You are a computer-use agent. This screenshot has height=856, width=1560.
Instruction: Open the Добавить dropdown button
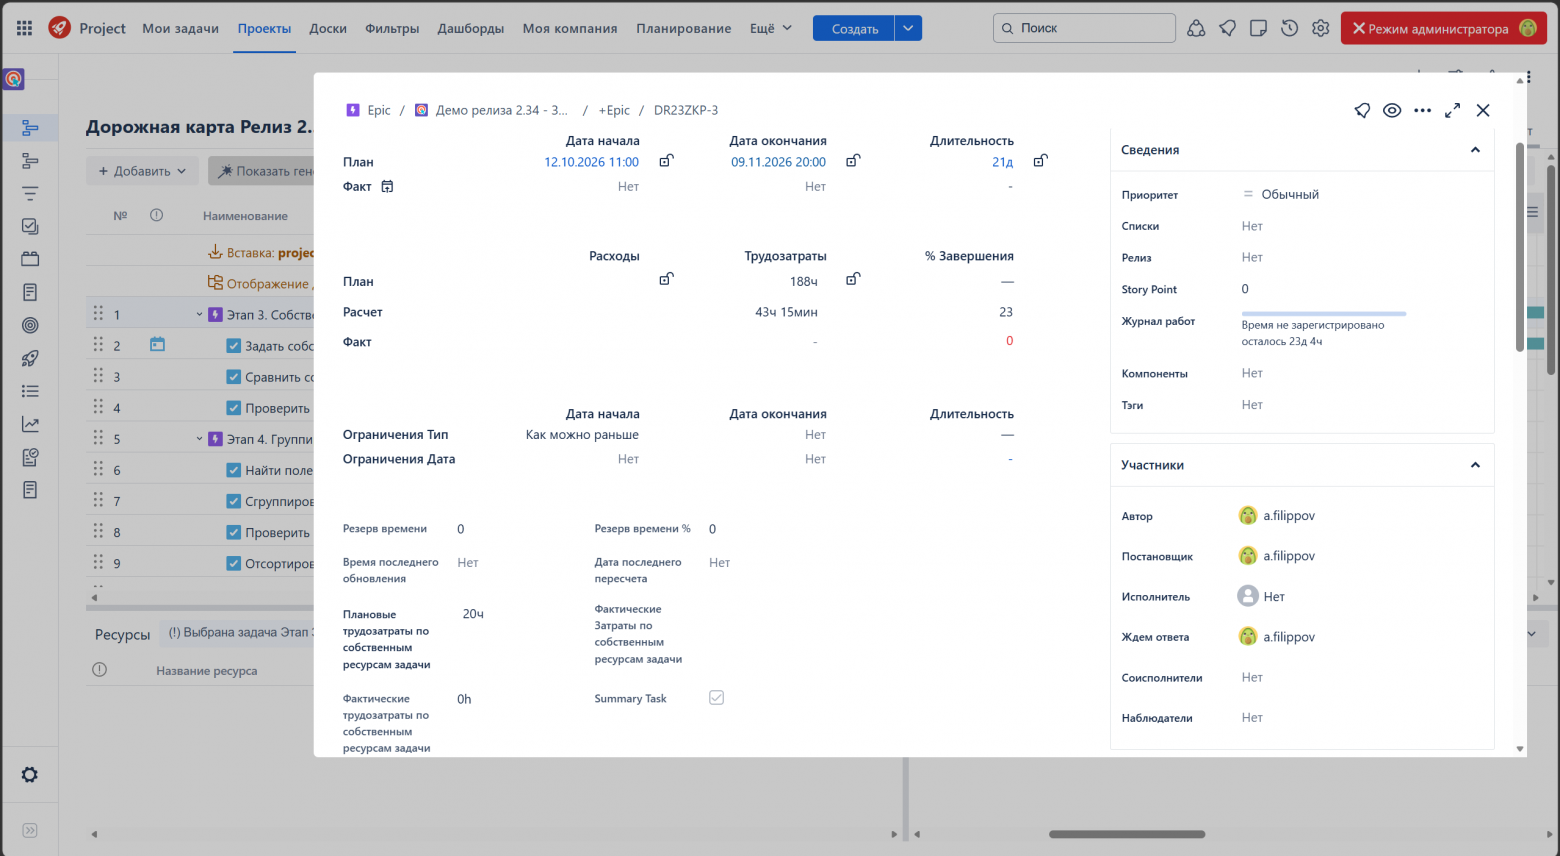tap(142, 171)
